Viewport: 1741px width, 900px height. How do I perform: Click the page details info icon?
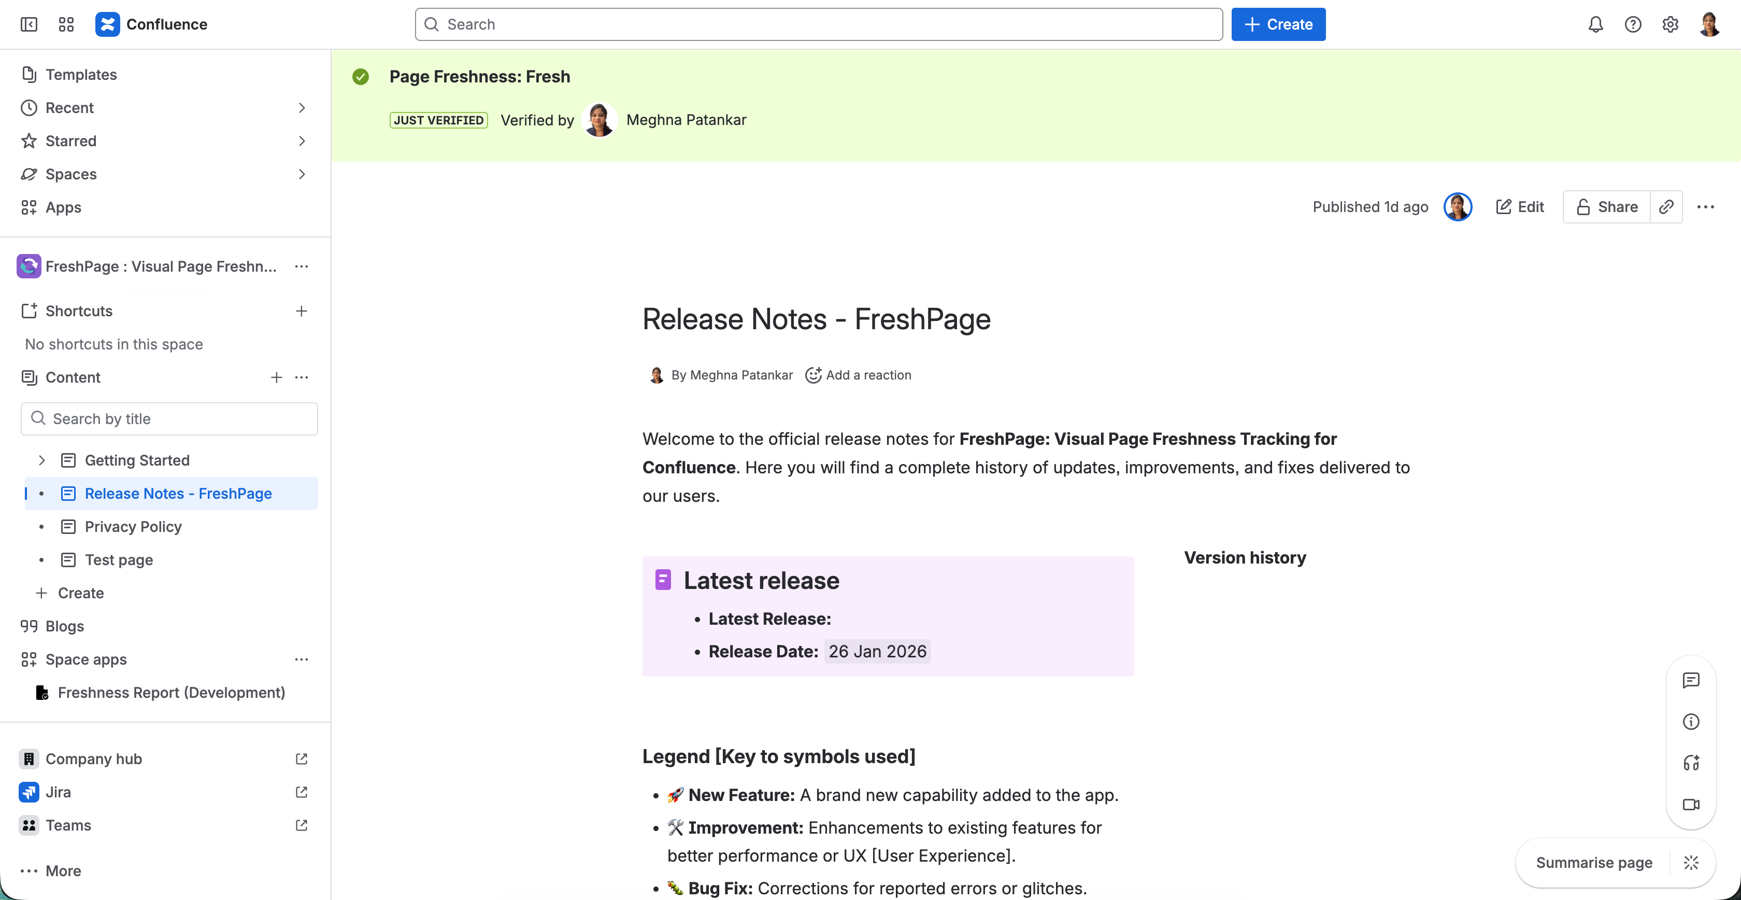coord(1691,721)
